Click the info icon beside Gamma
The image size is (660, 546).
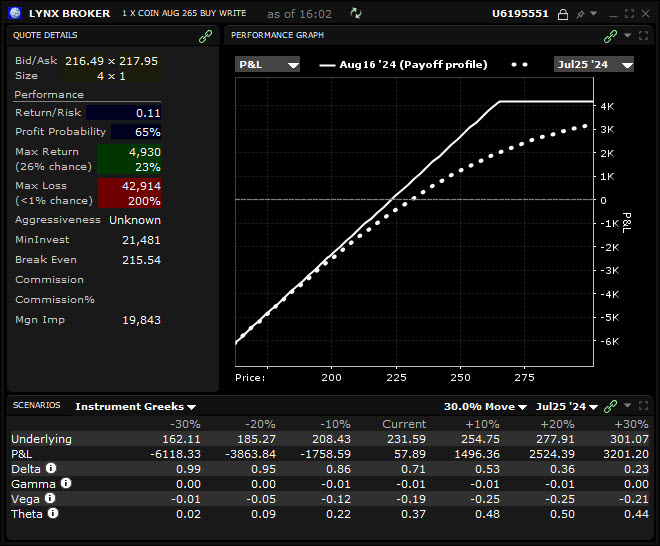(x=65, y=483)
